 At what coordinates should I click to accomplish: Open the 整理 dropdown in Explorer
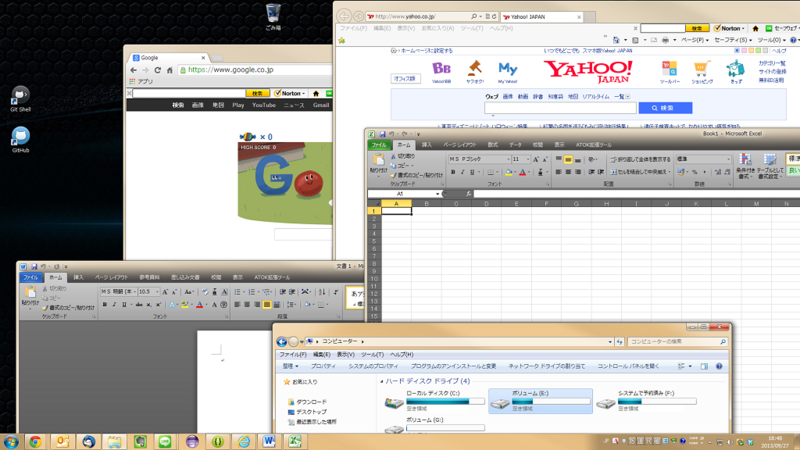(x=290, y=366)
